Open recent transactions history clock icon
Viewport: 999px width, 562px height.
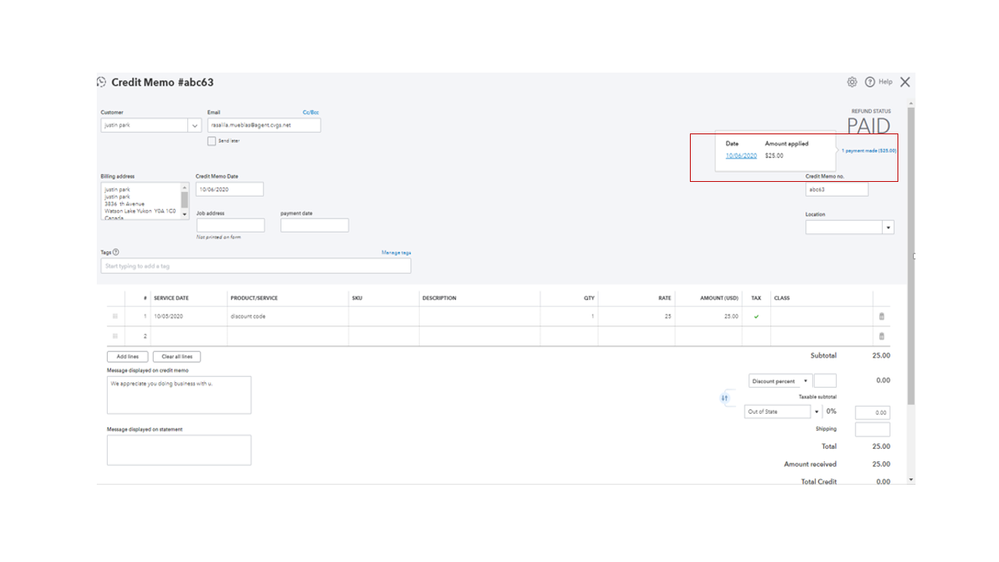(101, 82)
